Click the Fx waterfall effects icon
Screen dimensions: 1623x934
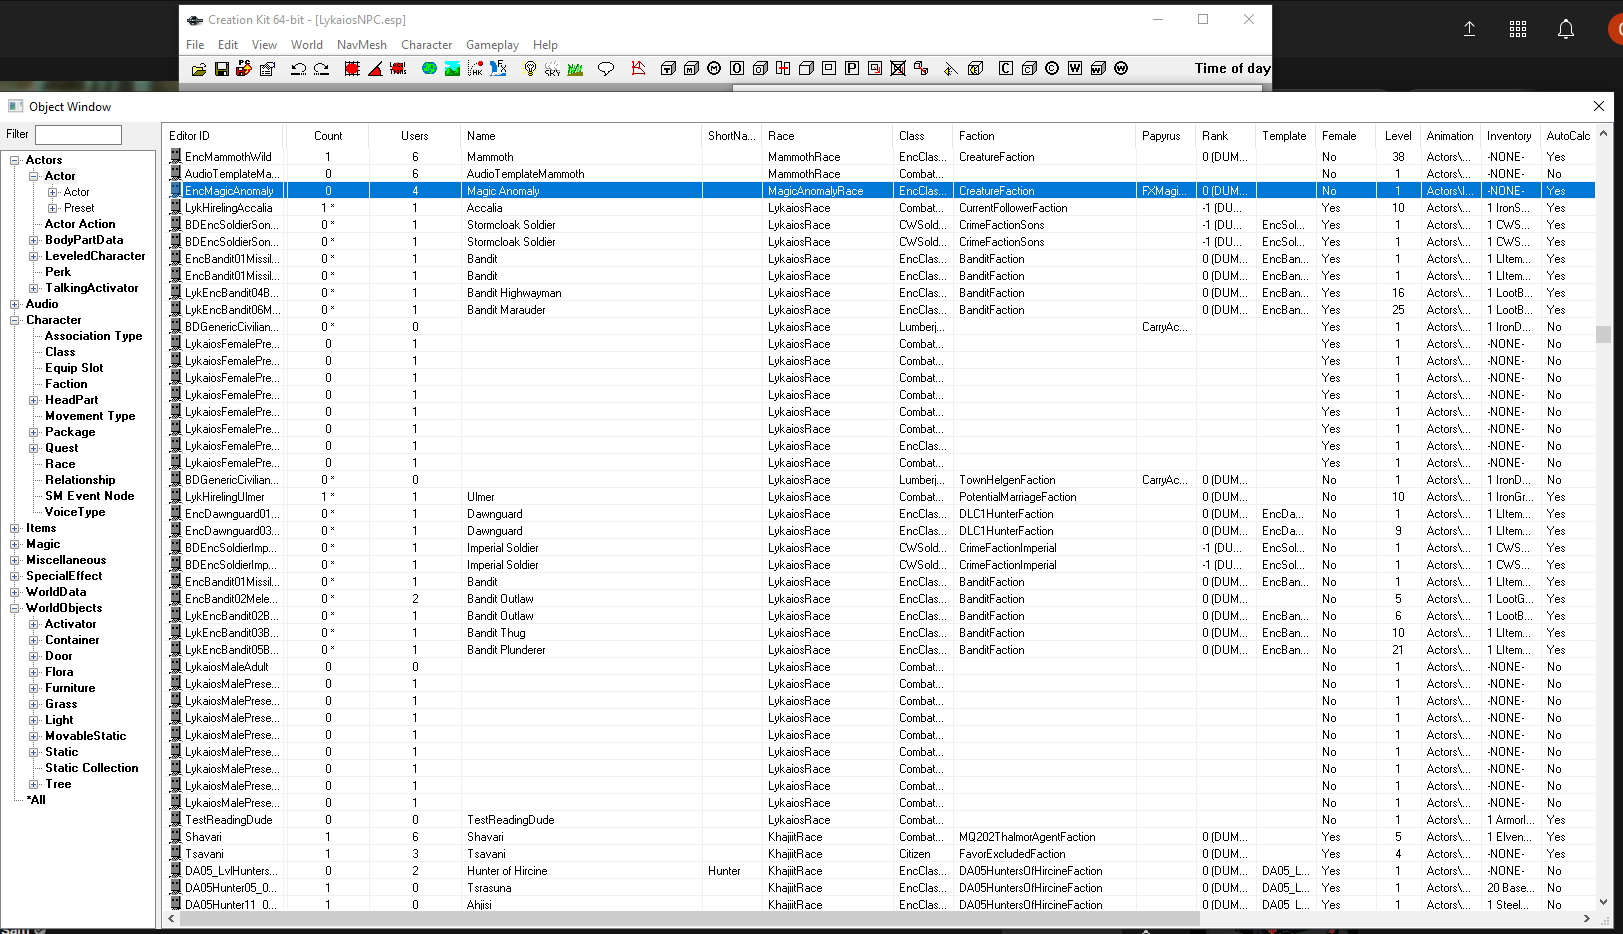(498, 69)
